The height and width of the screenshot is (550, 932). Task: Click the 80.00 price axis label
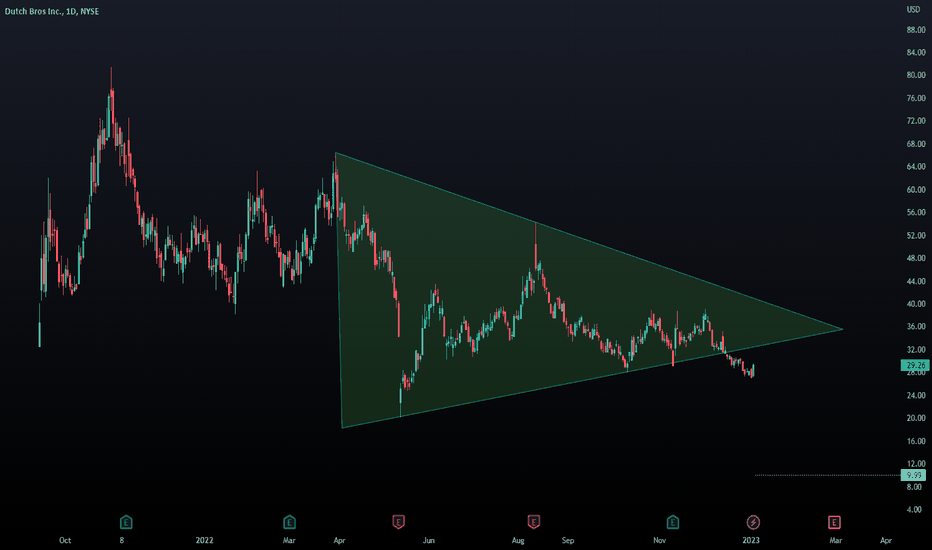pyautogui.click(x=916, y=75)
